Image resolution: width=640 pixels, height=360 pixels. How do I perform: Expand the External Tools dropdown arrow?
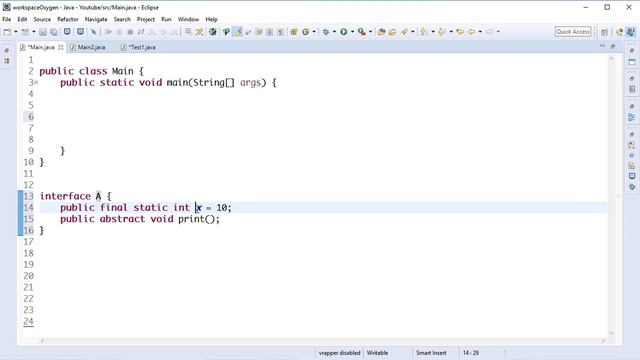point(370,32)
